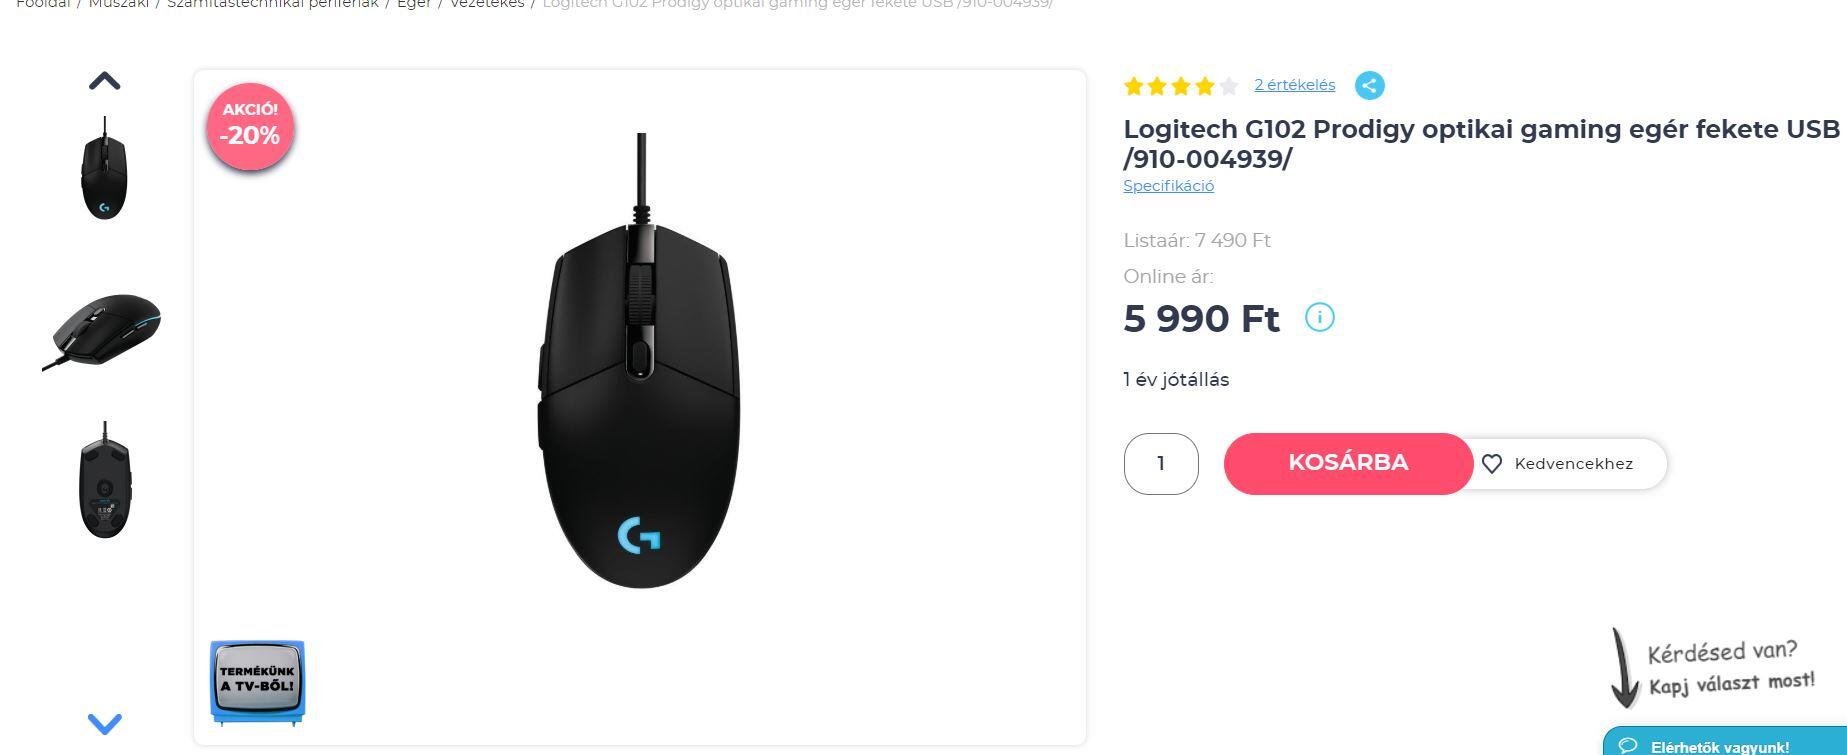The width and height of the screenshot is (1847, 755).
Task: Click the quantity input field
Action: click(x=1160, y=463)
